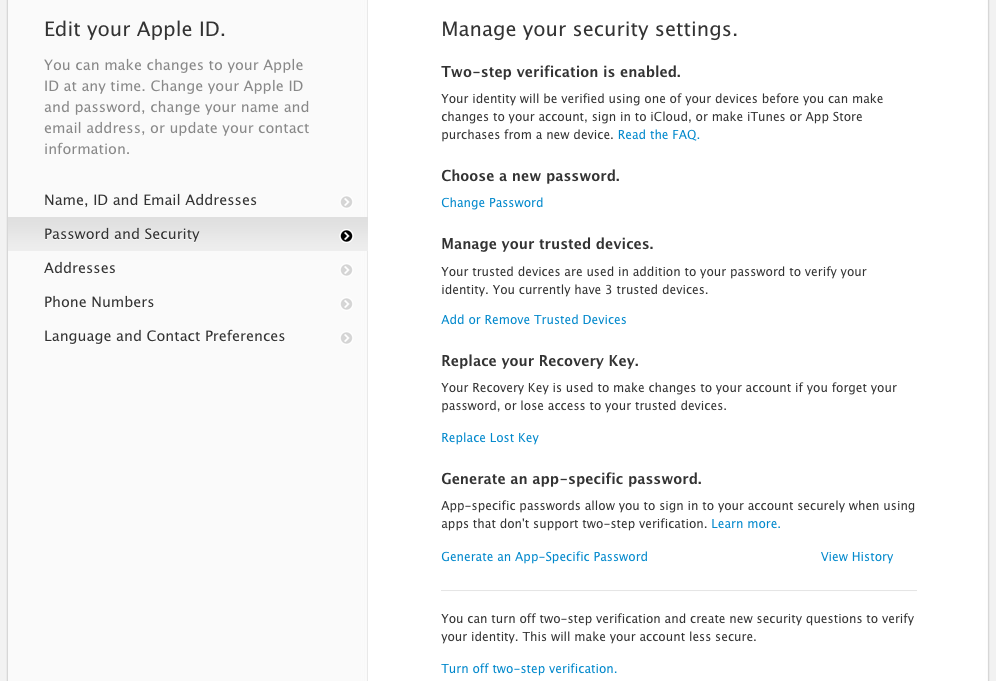Follow the Learn more link
Viewport: 996px width, 681px height.
[x=745, y=524]
